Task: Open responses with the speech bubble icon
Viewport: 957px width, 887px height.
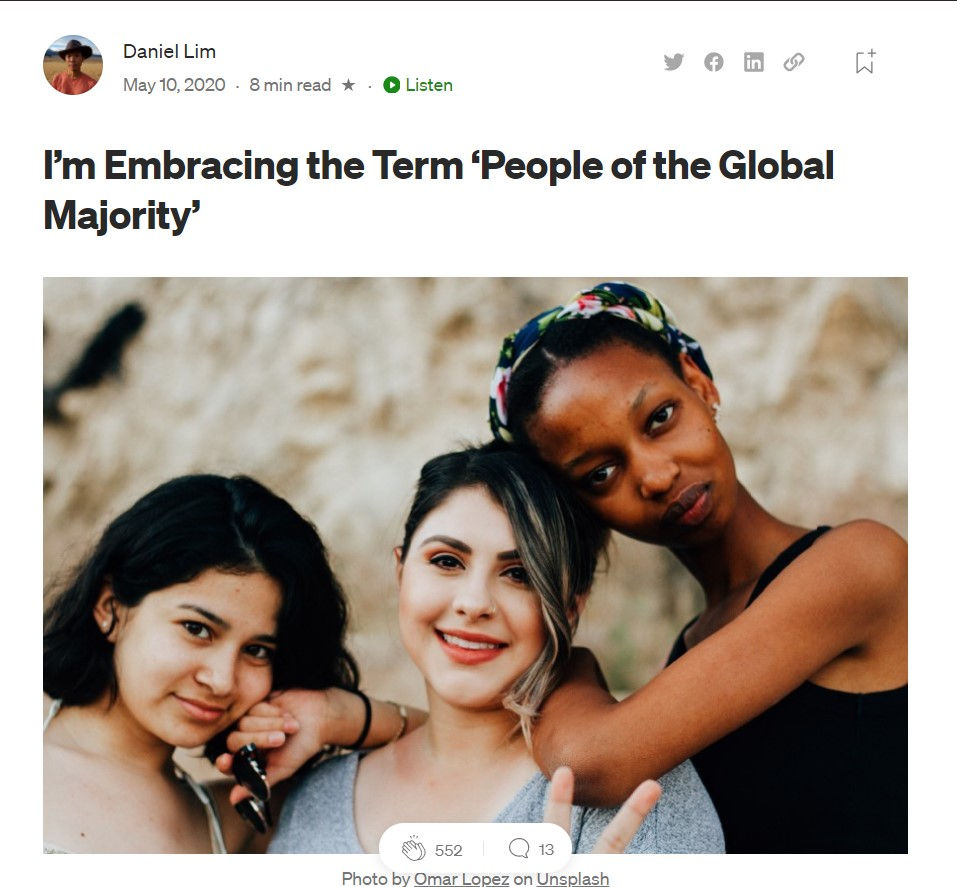Action: (x=519, y=848)
